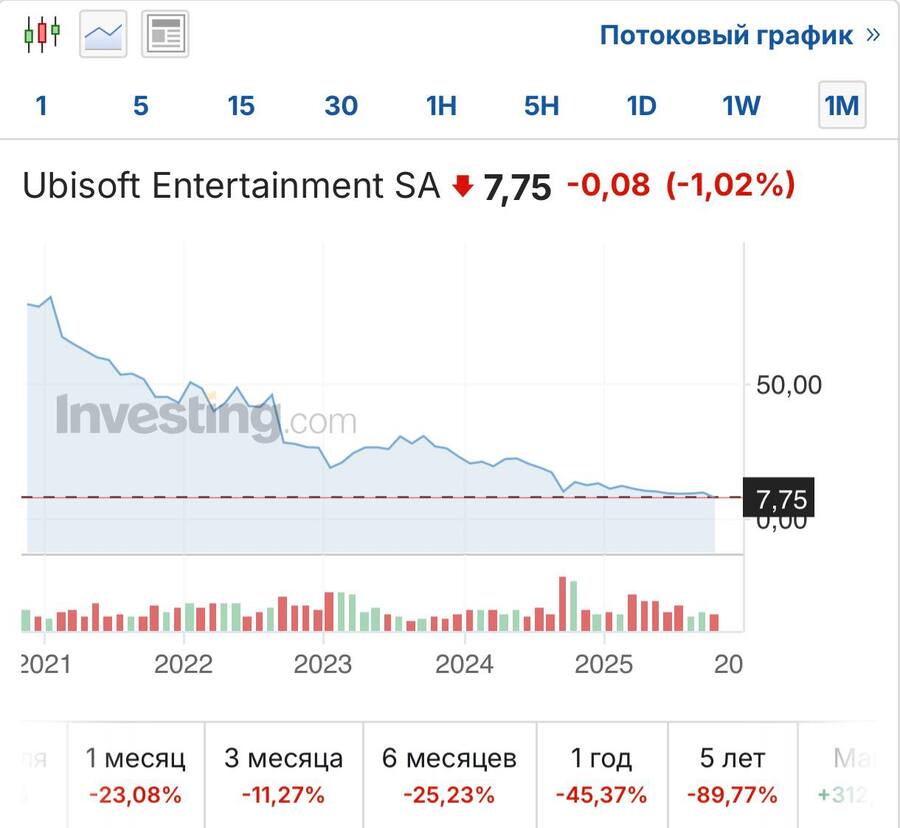Open the news chart view icon
Viewport: 900px width, 828px height.
tap(162, 32)
